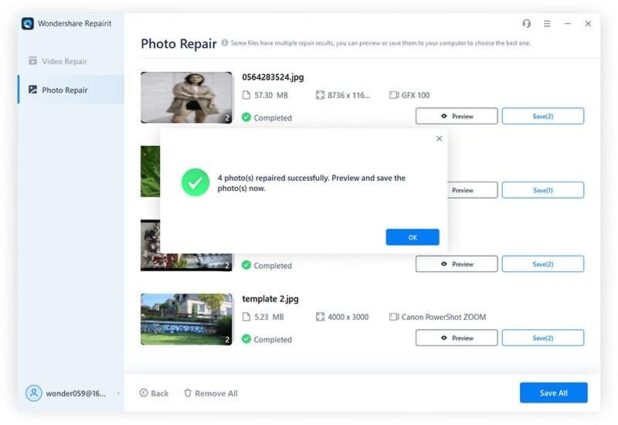Open thumbnail of template 2.jpg

[186, 319]
